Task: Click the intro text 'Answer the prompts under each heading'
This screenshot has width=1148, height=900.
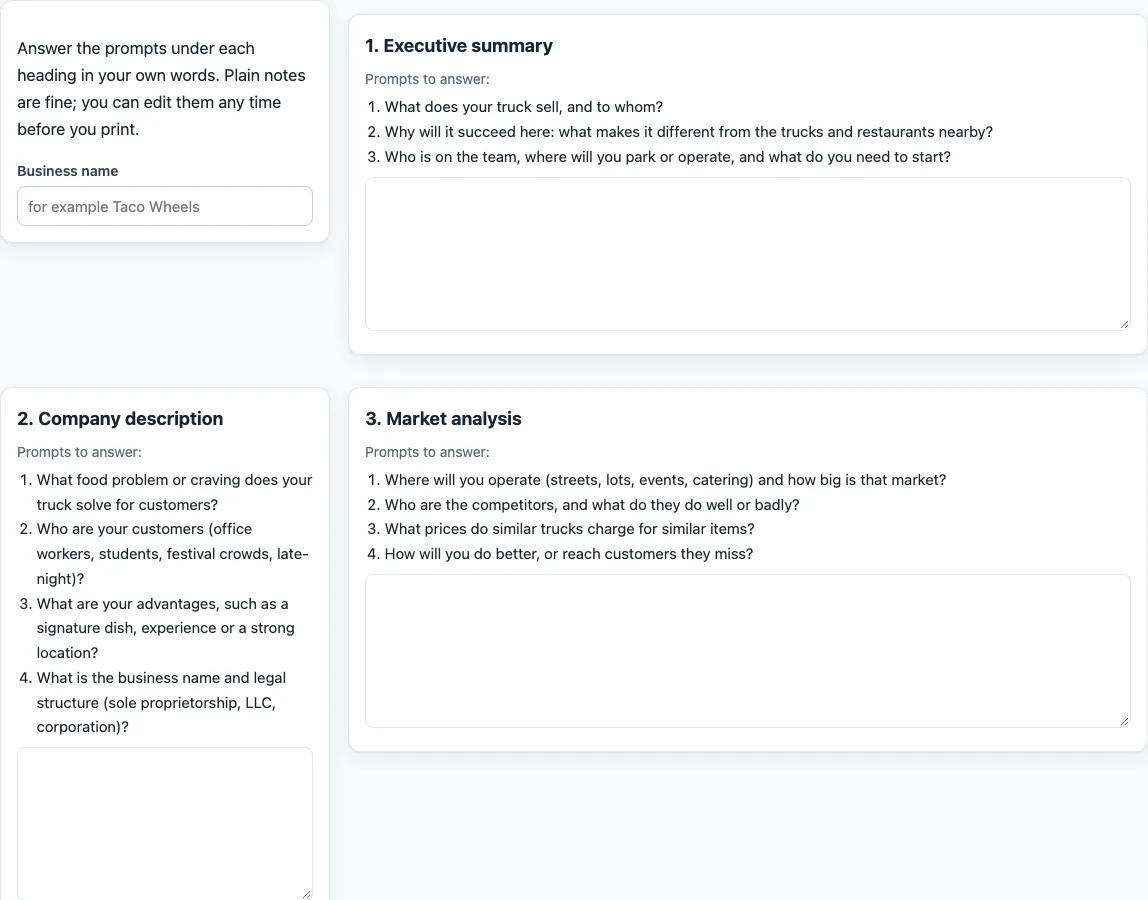Action: (161, 89)
